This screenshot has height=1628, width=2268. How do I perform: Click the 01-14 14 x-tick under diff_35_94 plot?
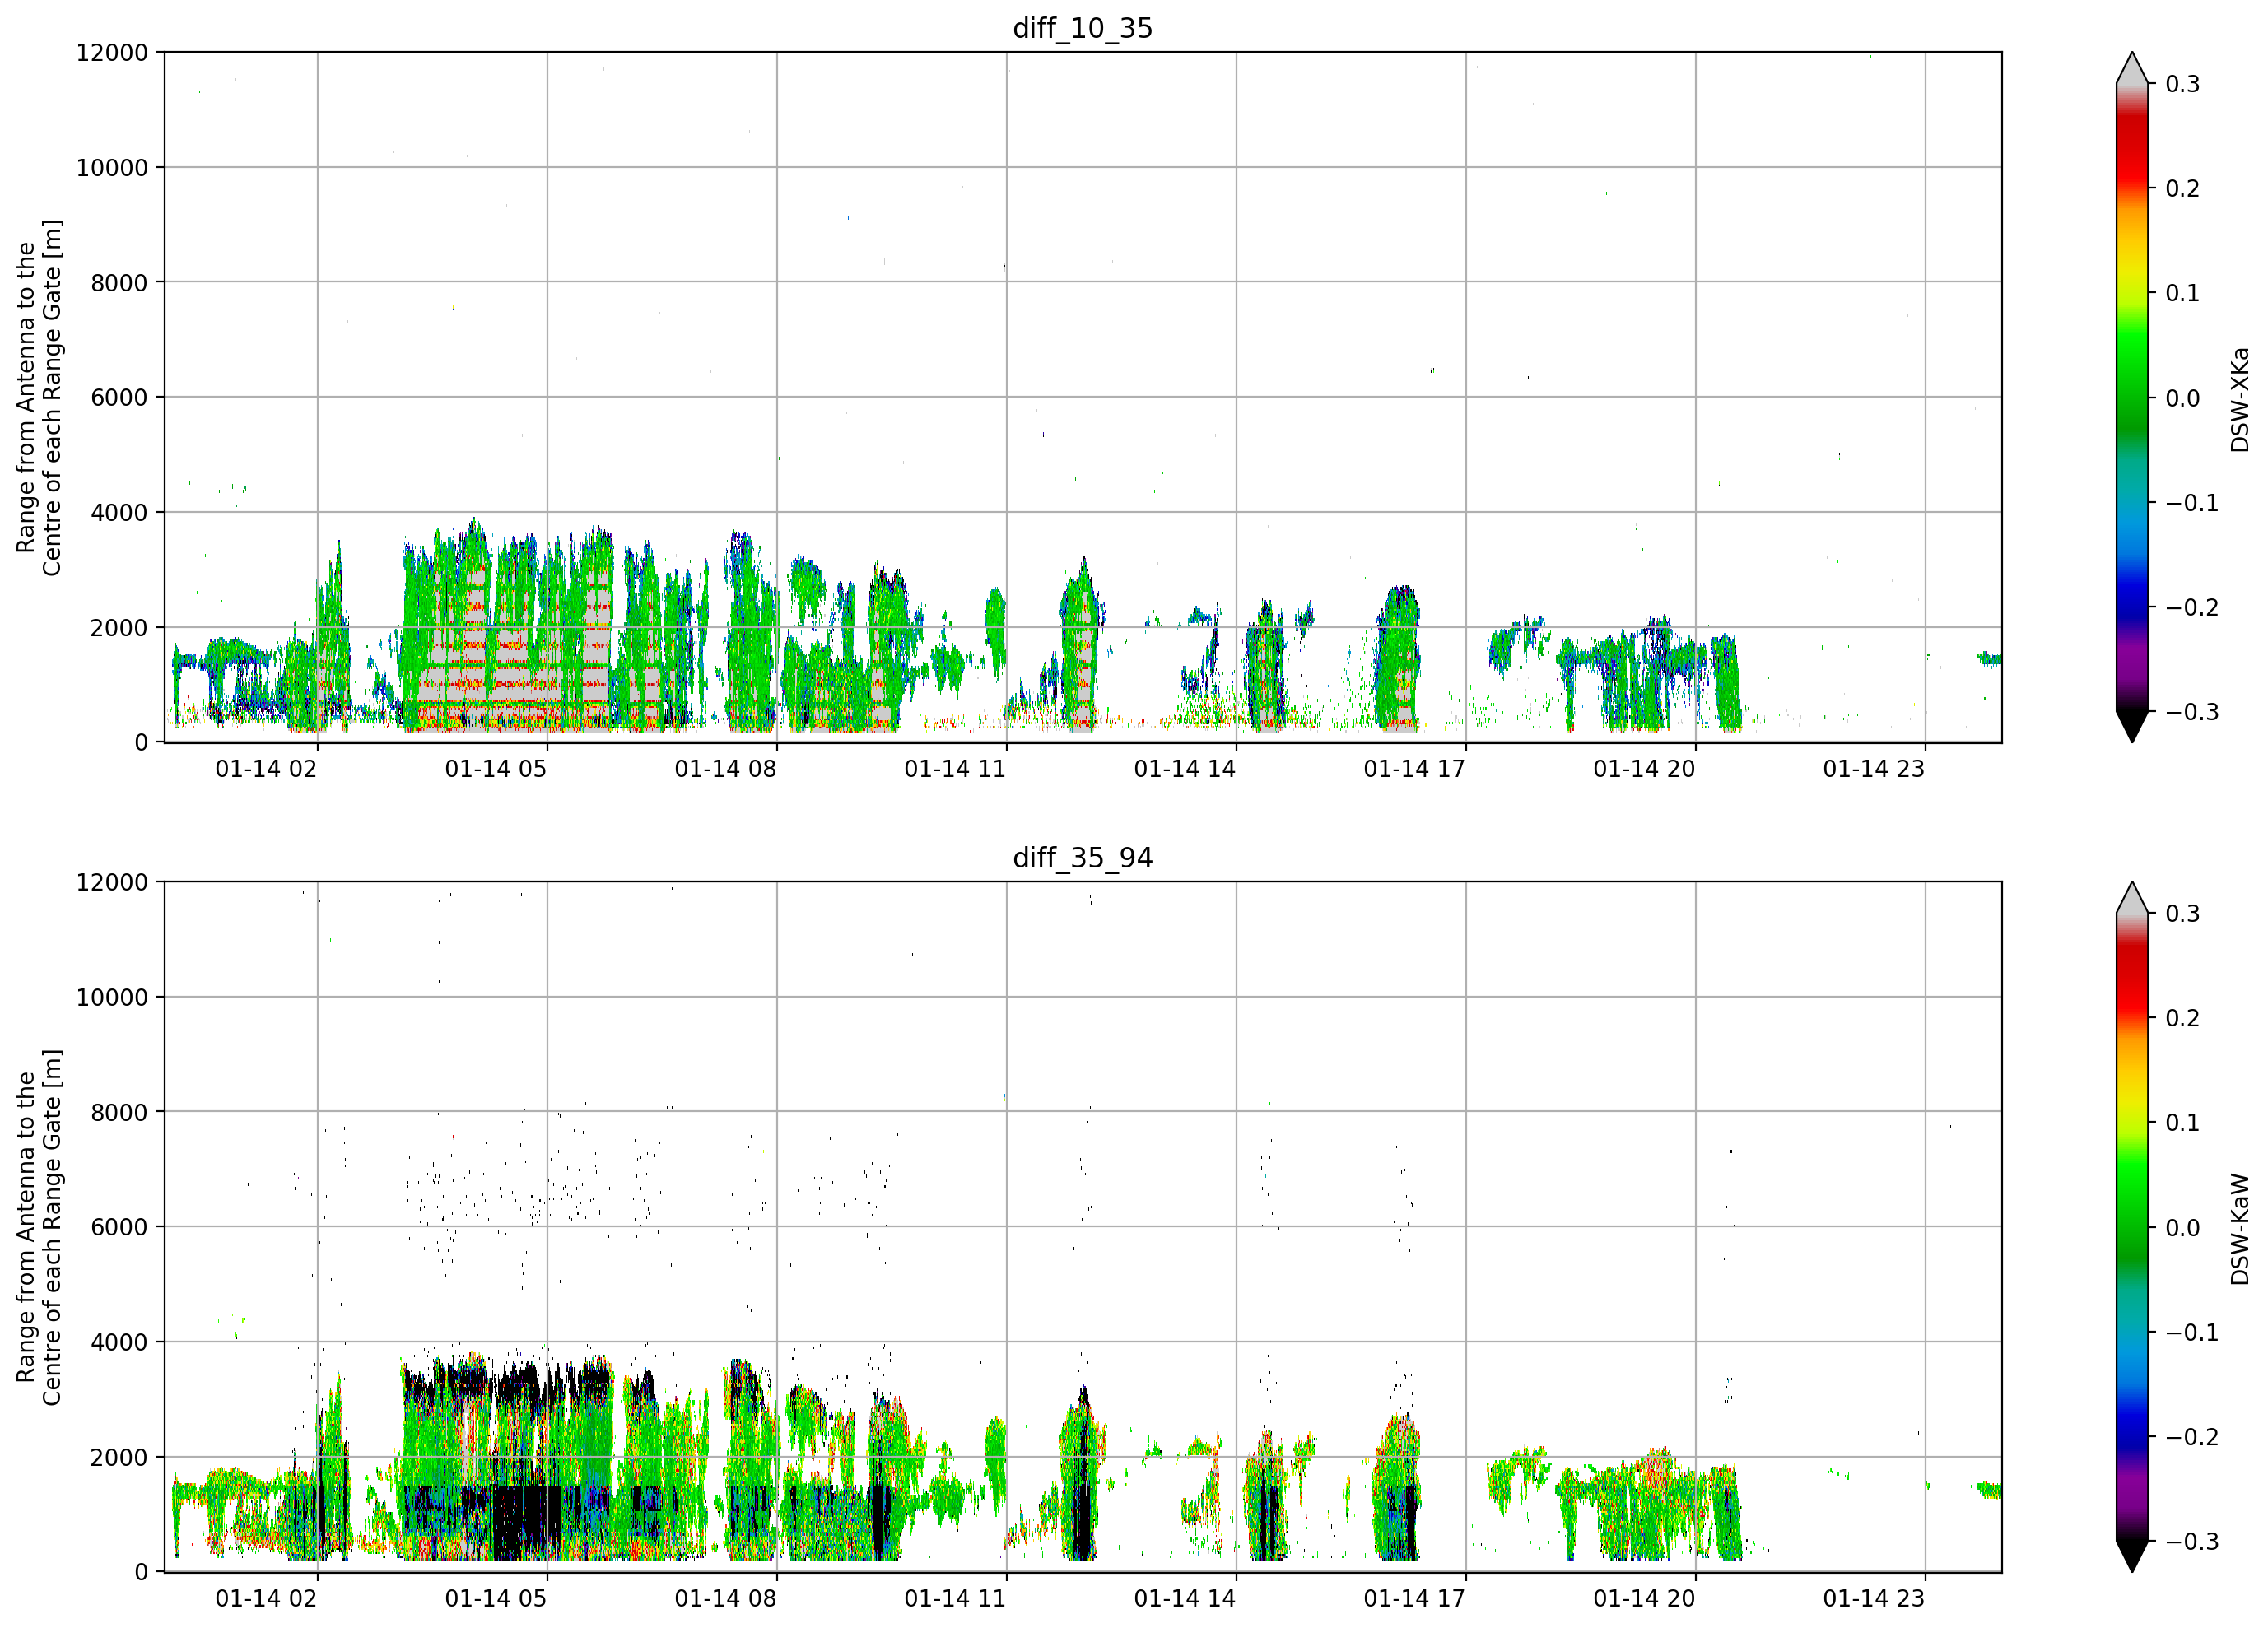(1185, 1599)
